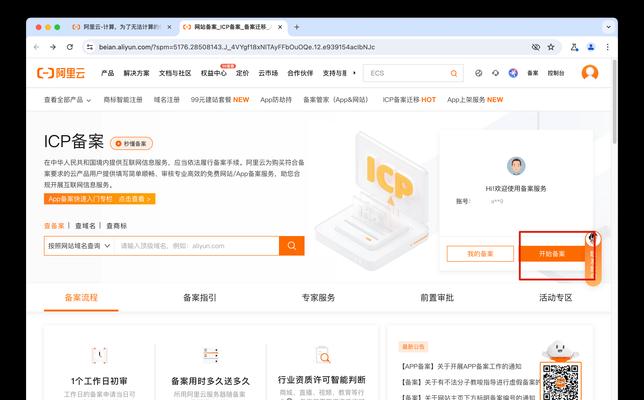Select the 查备案 query tab
Viewport: 644px width, 400px height.
54,226
